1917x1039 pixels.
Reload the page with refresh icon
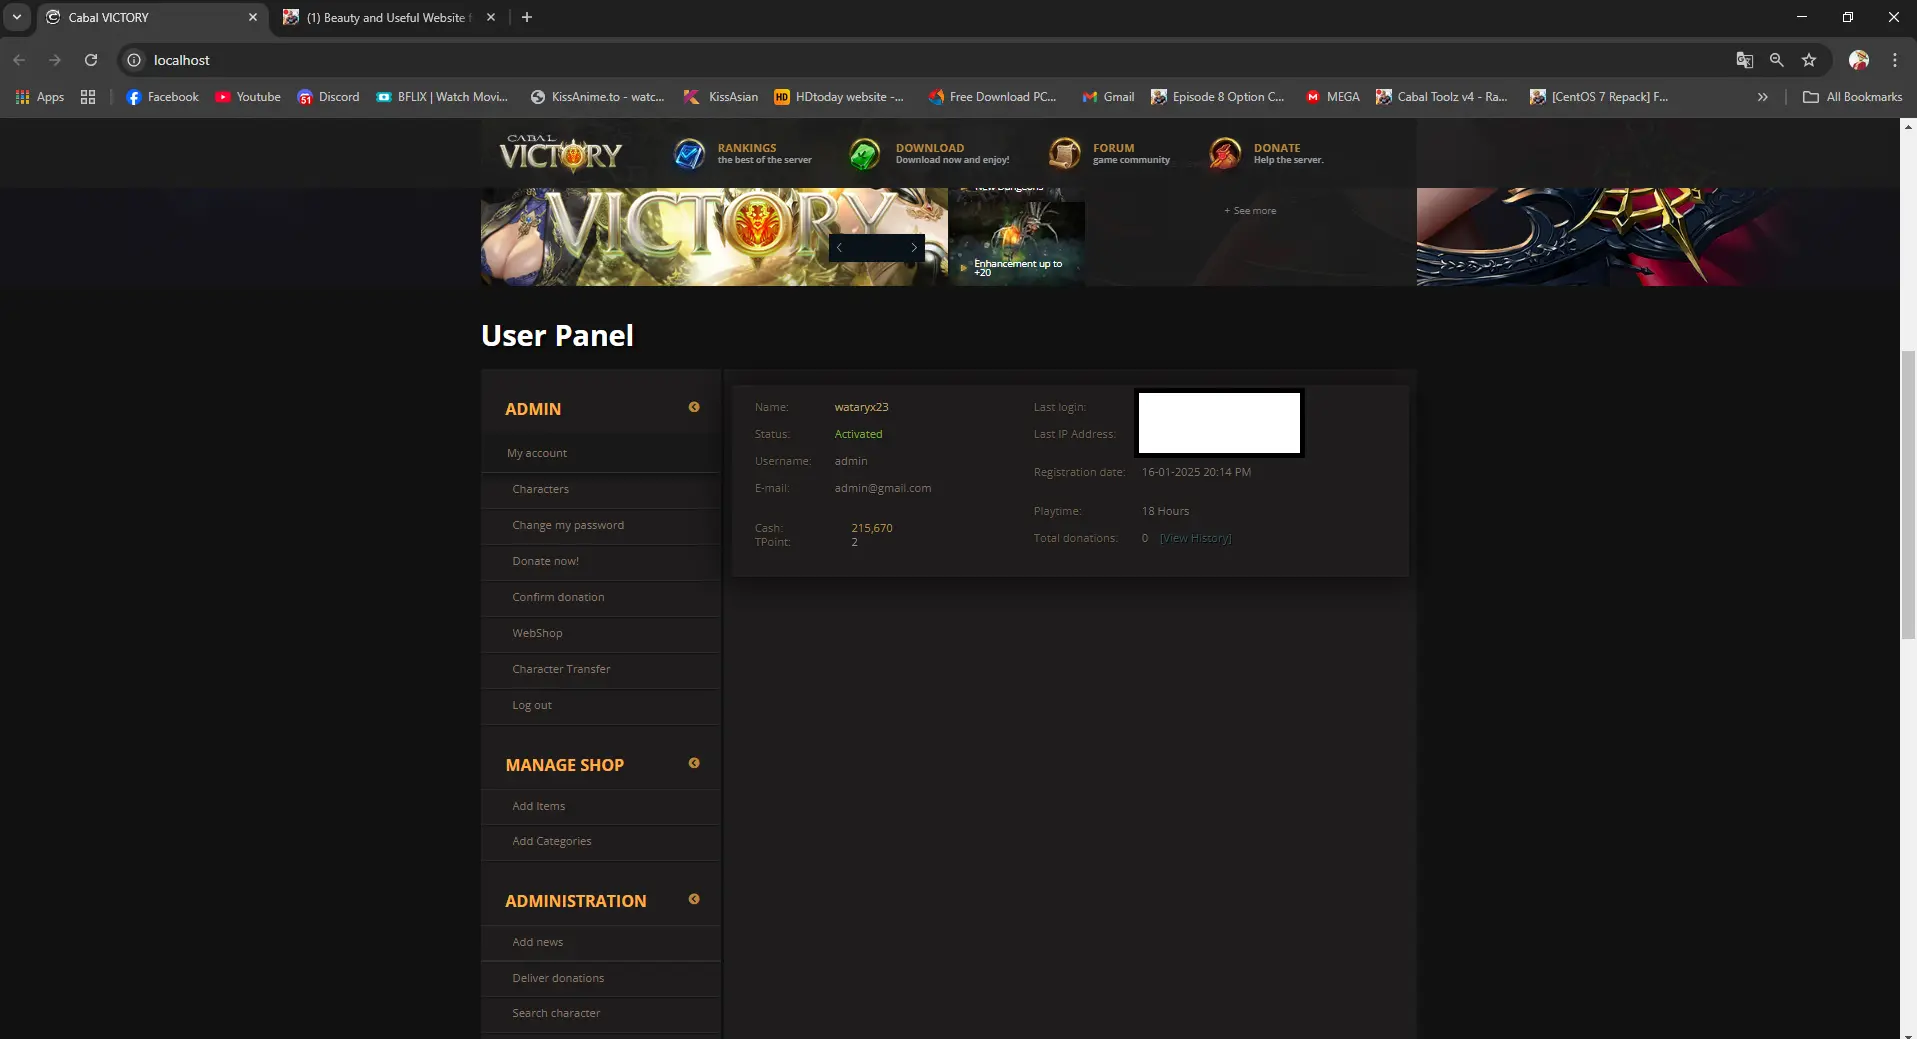91,60
